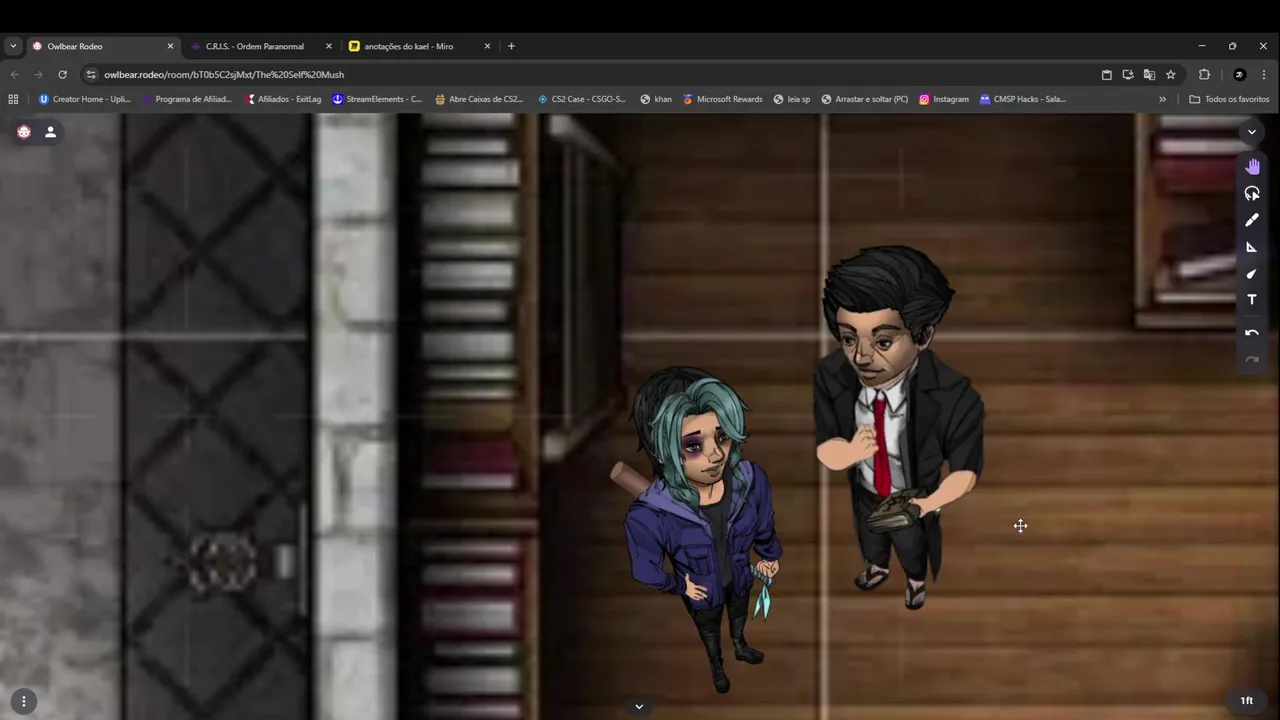Viewport: 1280px width, 720px height.
Task: Open CS2 Case - CSGO-S... bookmark
Action: pyautogui.click(x=581, y=99)
